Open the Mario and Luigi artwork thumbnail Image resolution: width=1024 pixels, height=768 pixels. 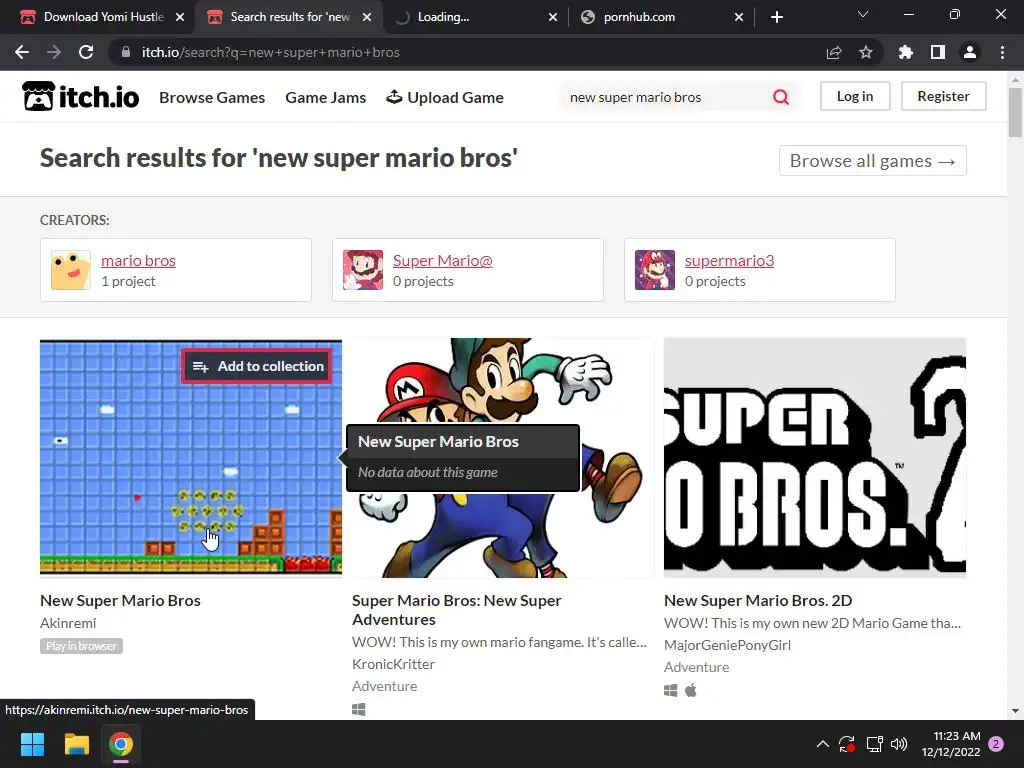click(x=503, y=457)
